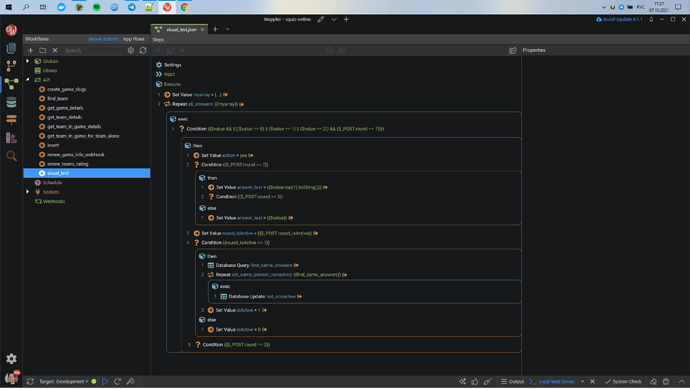Reload the project in status bar
The image size is (690, 390).
pos(117,382)
